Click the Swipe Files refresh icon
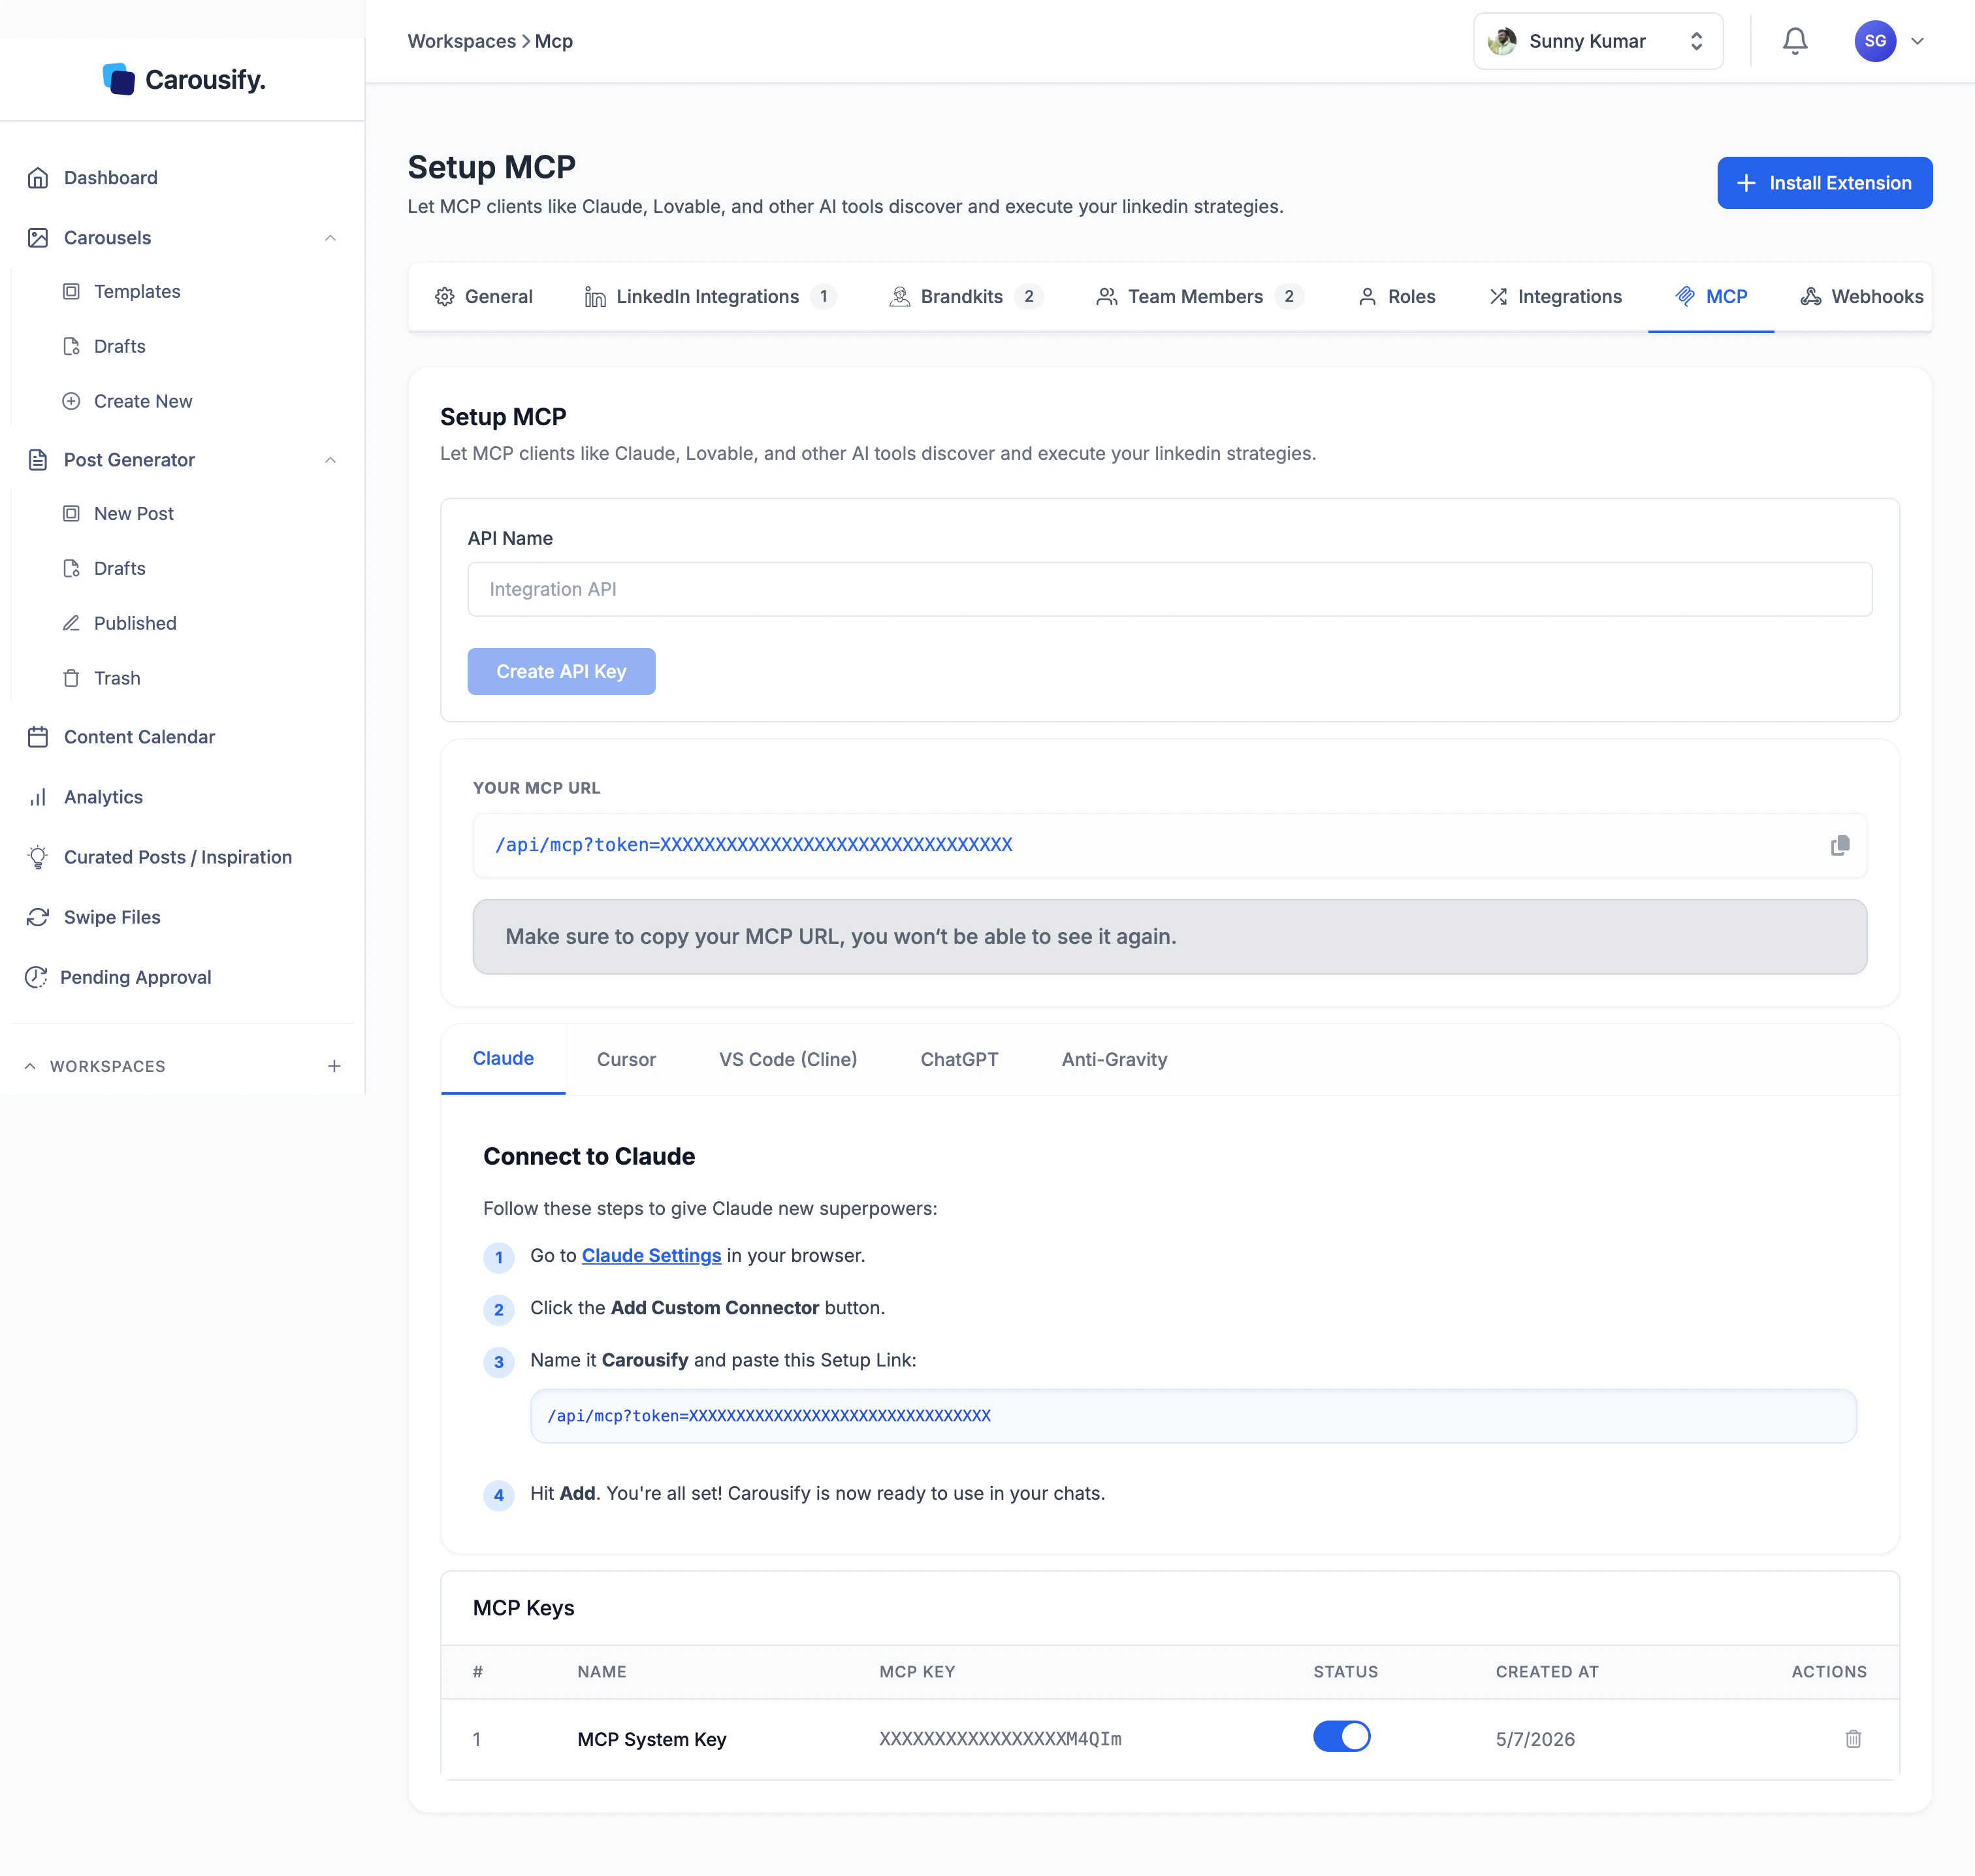Screen dimensions: 1975x1876 pos(38,917)
